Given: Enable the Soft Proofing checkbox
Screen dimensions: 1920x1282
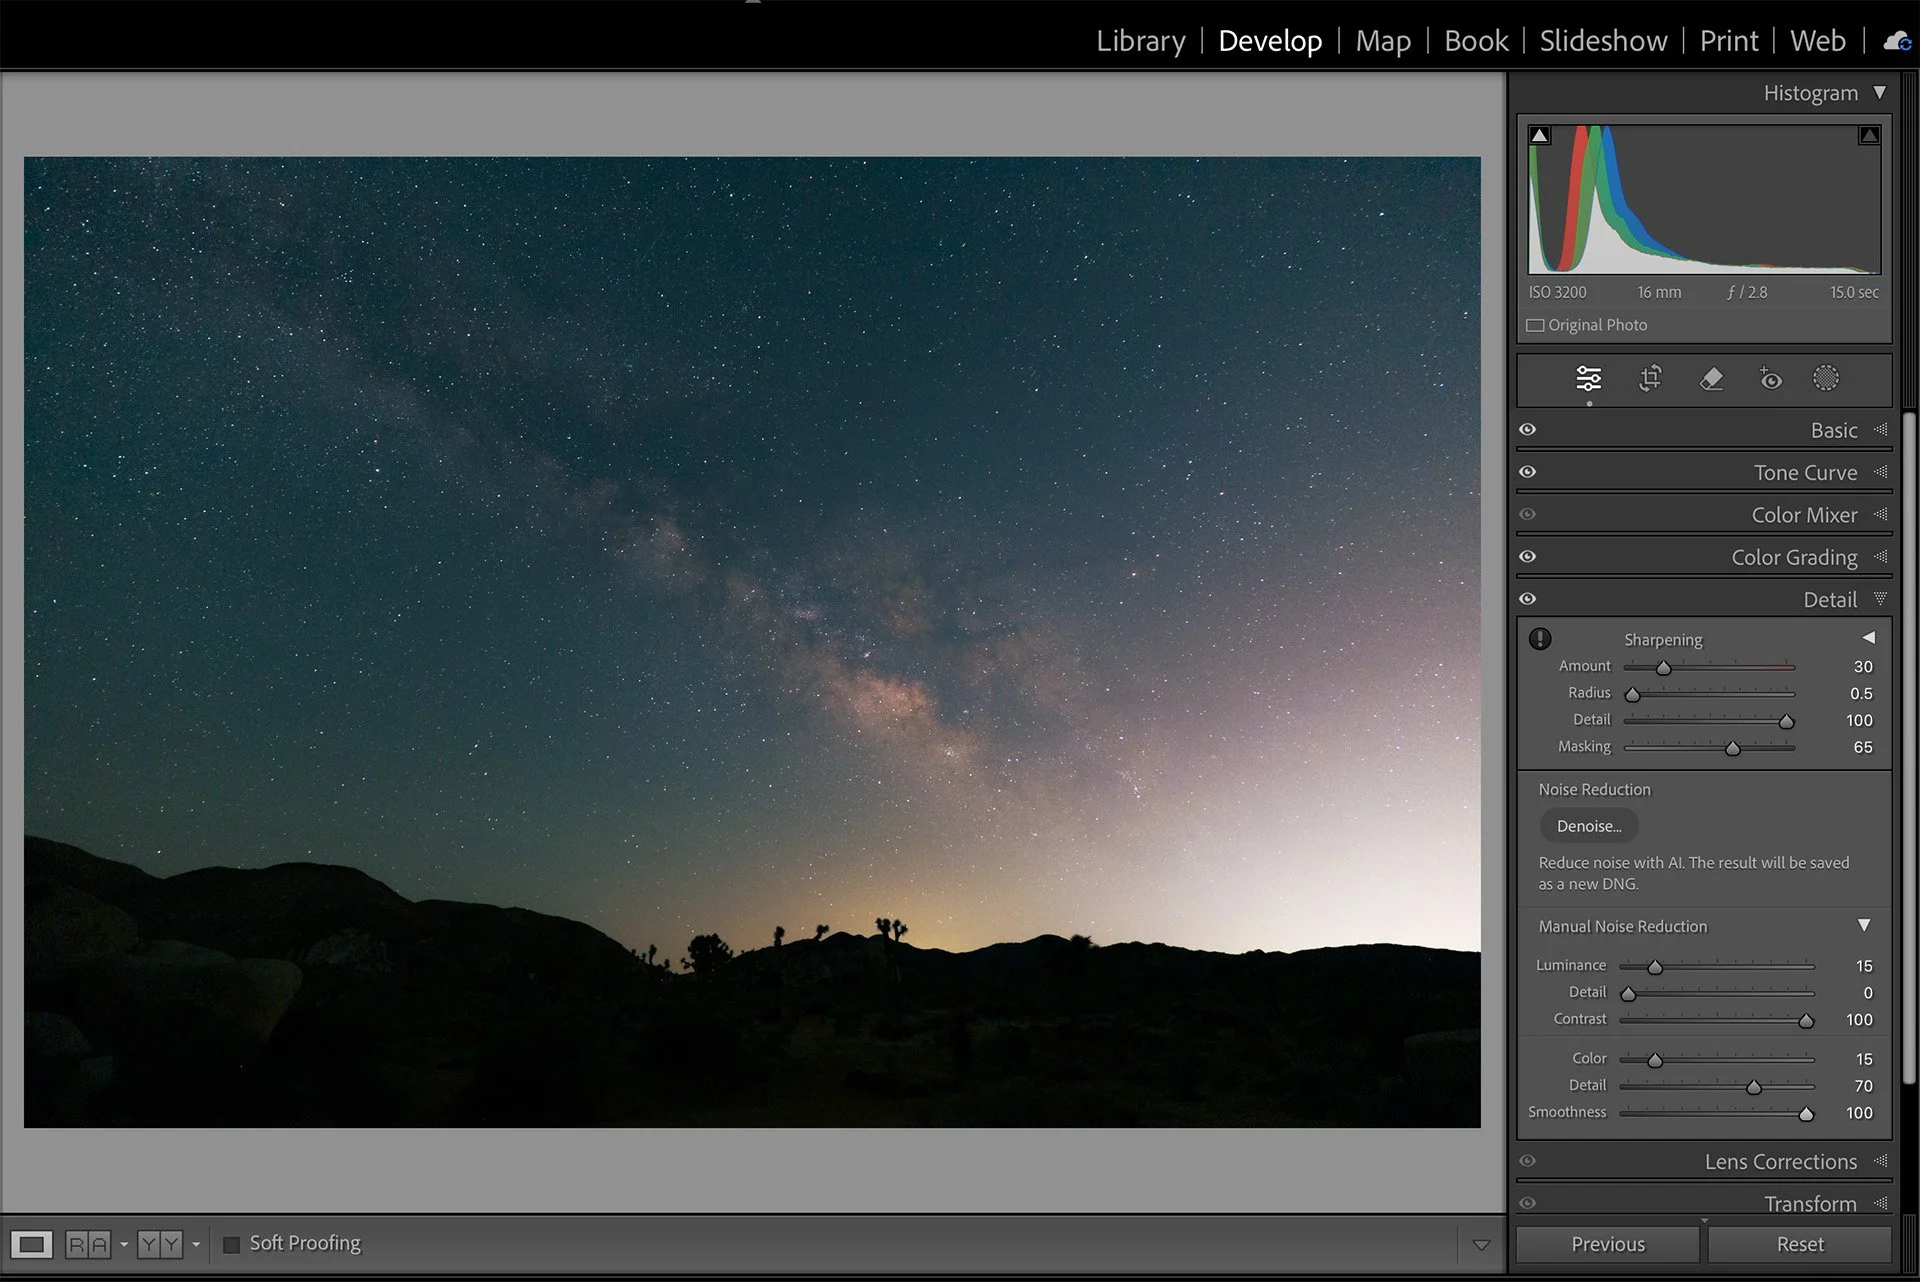Looking at the screenshot, I should pyautogui.click(x=231, y=1244).
